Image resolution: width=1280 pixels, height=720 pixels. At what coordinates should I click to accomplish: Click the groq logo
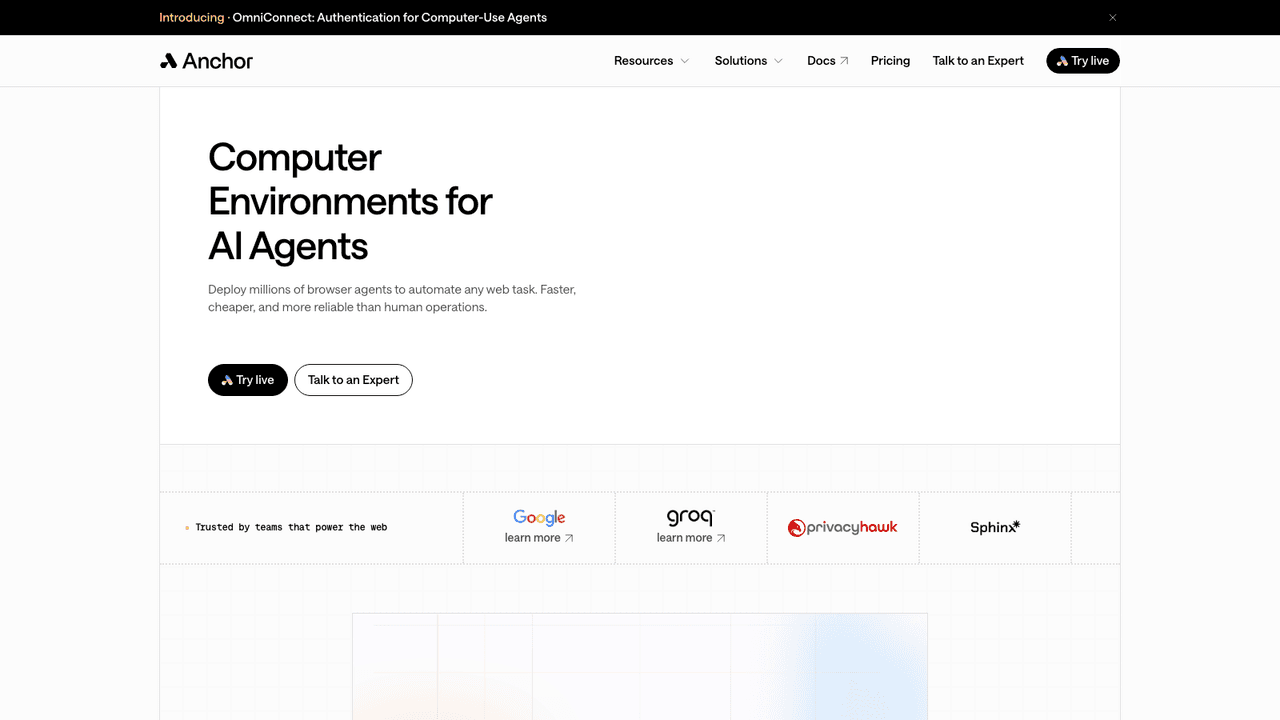pos(691,517)
